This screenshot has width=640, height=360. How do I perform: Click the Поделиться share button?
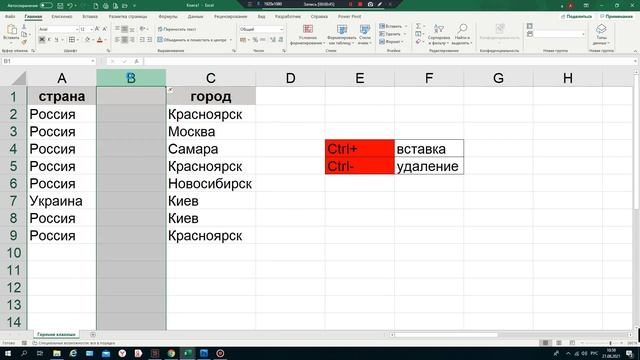pos(576,16)
